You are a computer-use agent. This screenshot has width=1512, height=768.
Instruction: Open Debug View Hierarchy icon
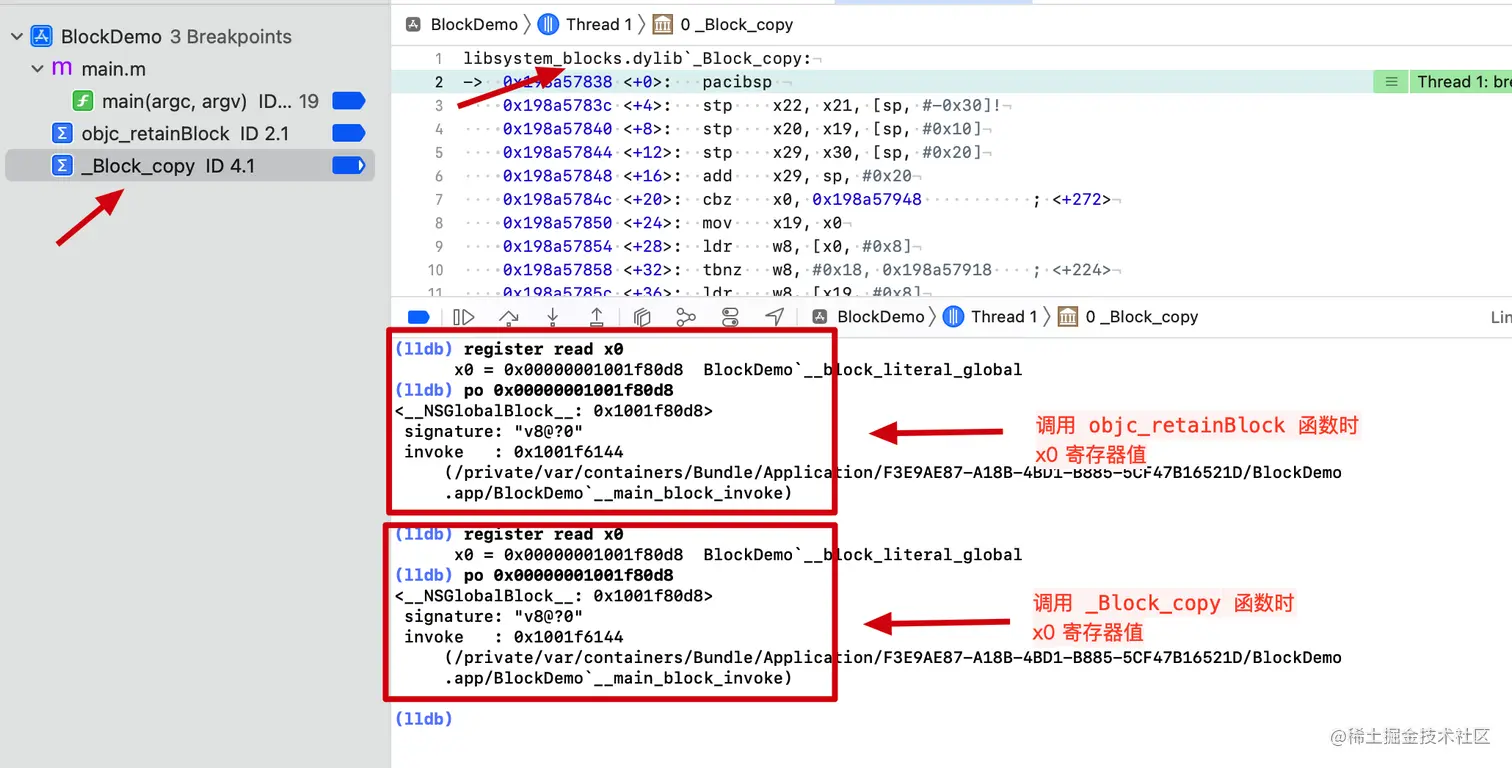click(x=642, y=317)
